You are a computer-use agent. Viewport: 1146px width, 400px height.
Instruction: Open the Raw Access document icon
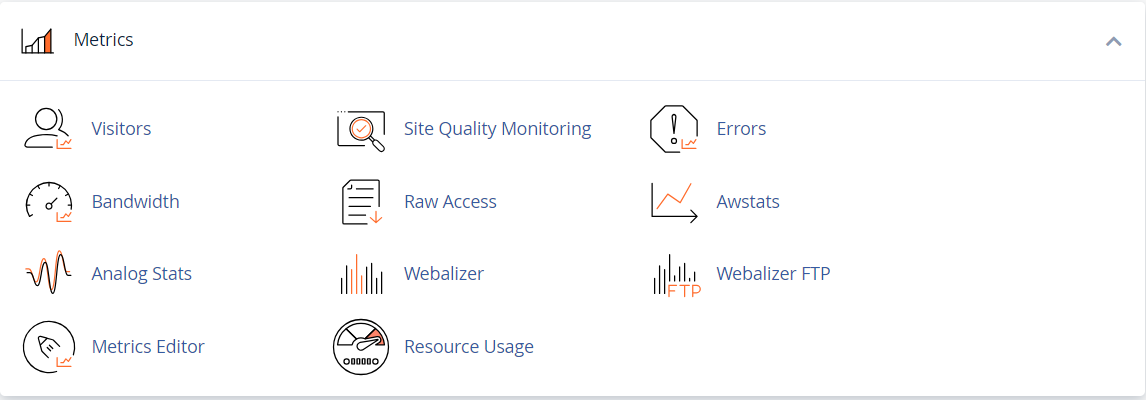(x=361, y=202)
